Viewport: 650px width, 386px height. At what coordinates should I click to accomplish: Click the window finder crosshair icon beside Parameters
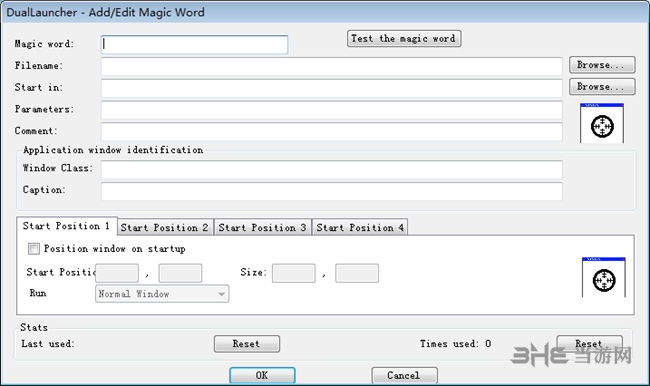[x=602, y=124]
